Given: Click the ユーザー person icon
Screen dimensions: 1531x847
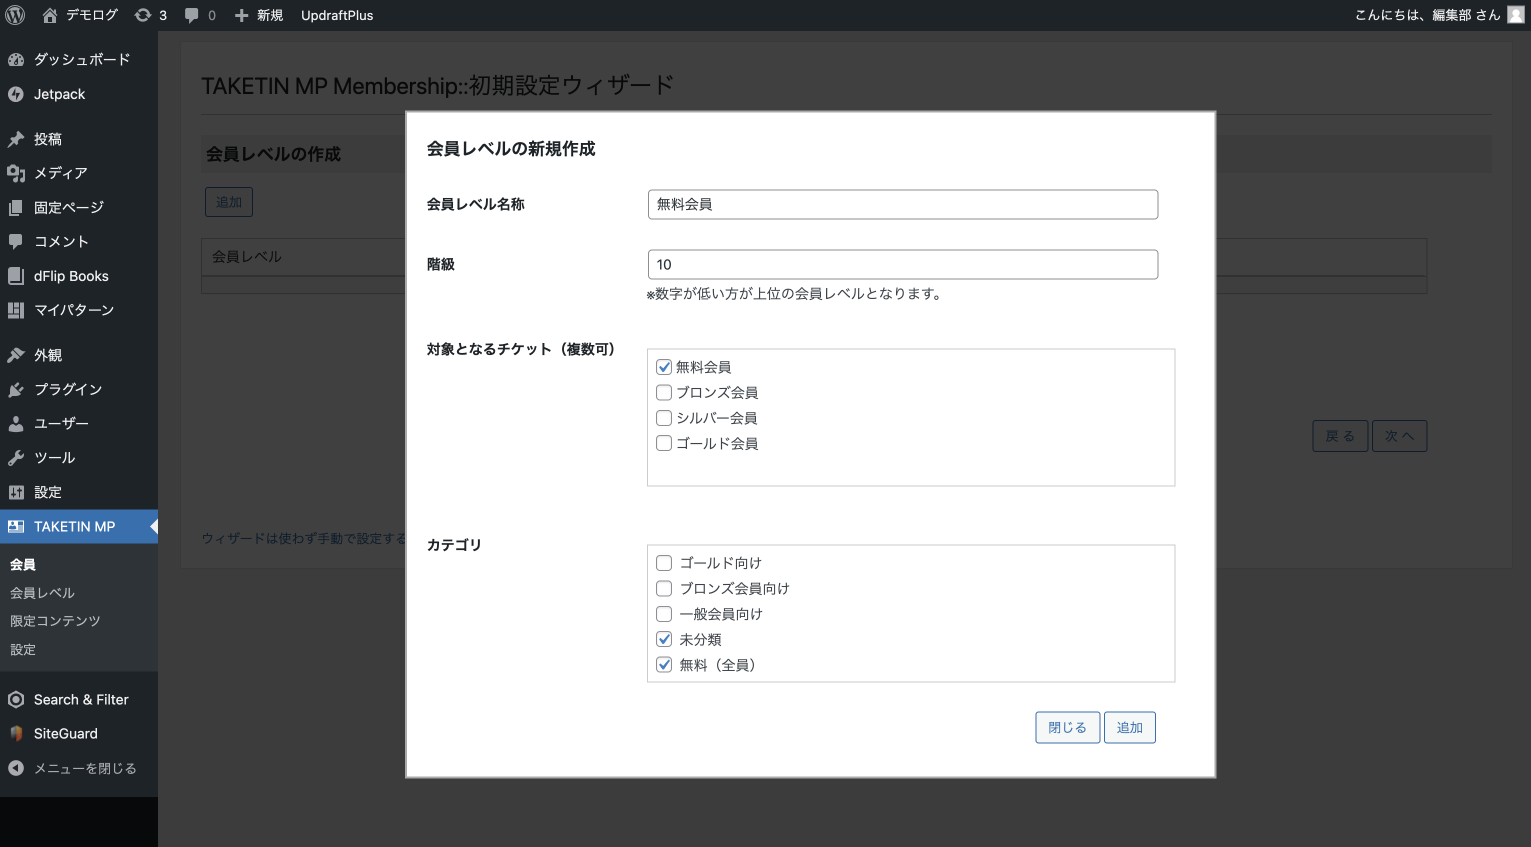Looking at the screenshot, I should pos(16,423).
